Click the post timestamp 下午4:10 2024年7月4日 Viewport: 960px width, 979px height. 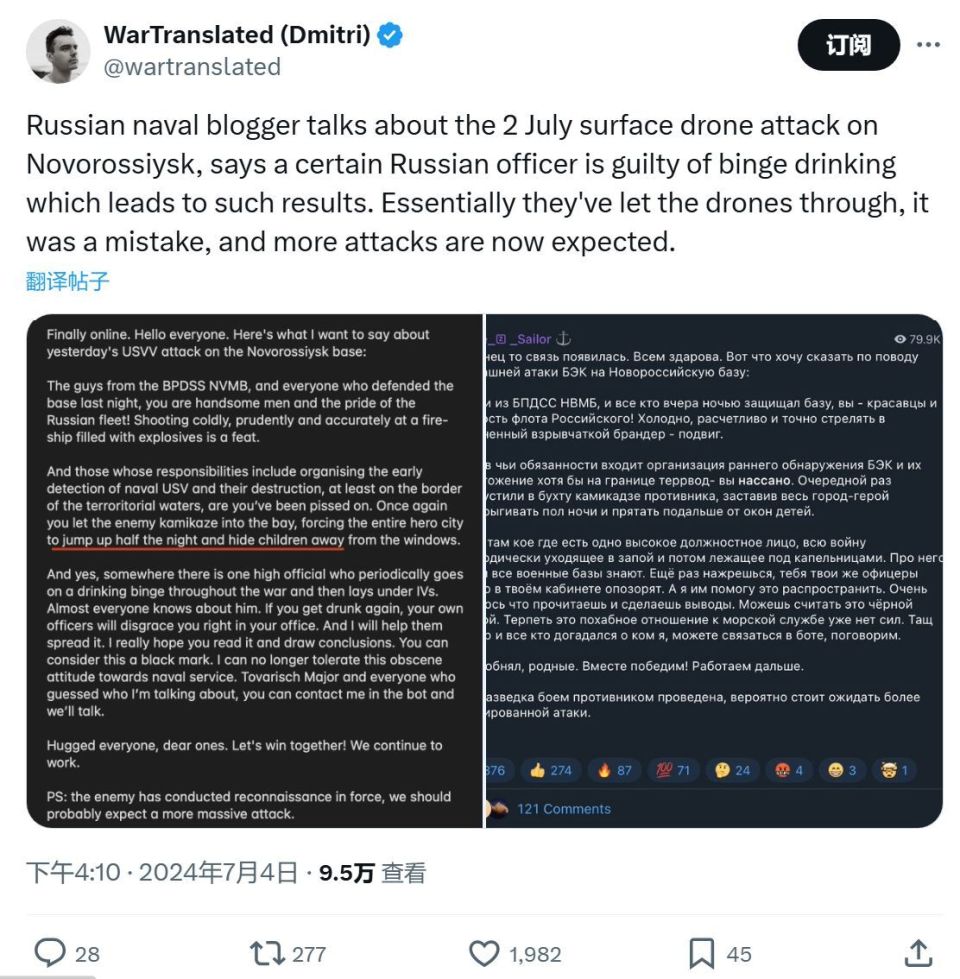point(162,873)
